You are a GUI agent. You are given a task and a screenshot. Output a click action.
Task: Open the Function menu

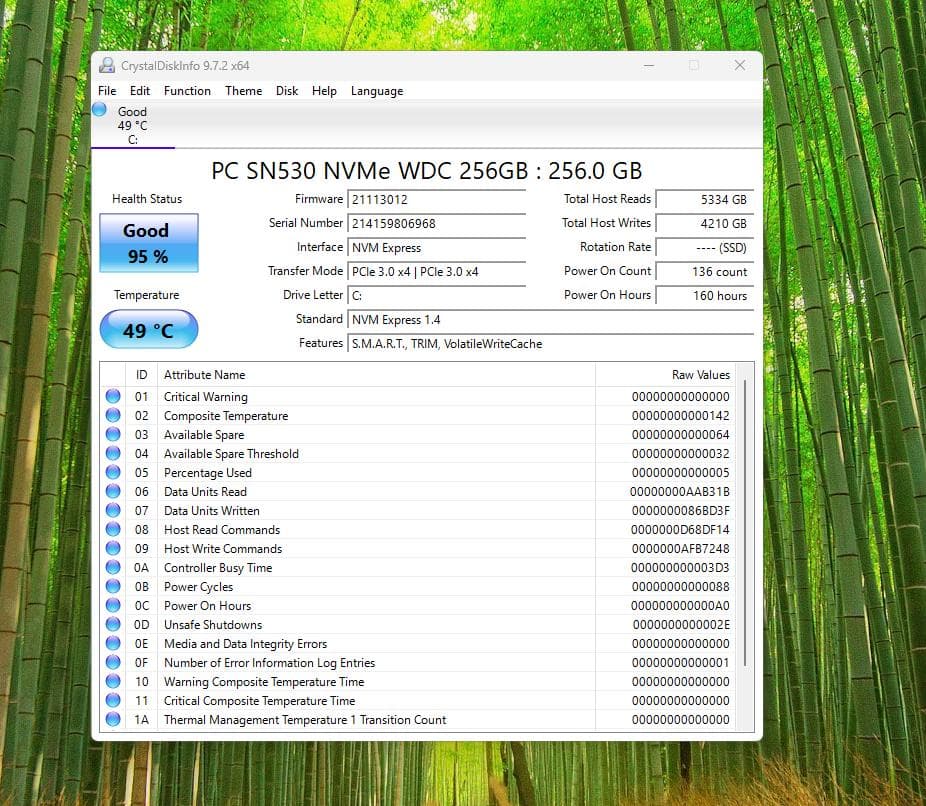tap(187, 91)
